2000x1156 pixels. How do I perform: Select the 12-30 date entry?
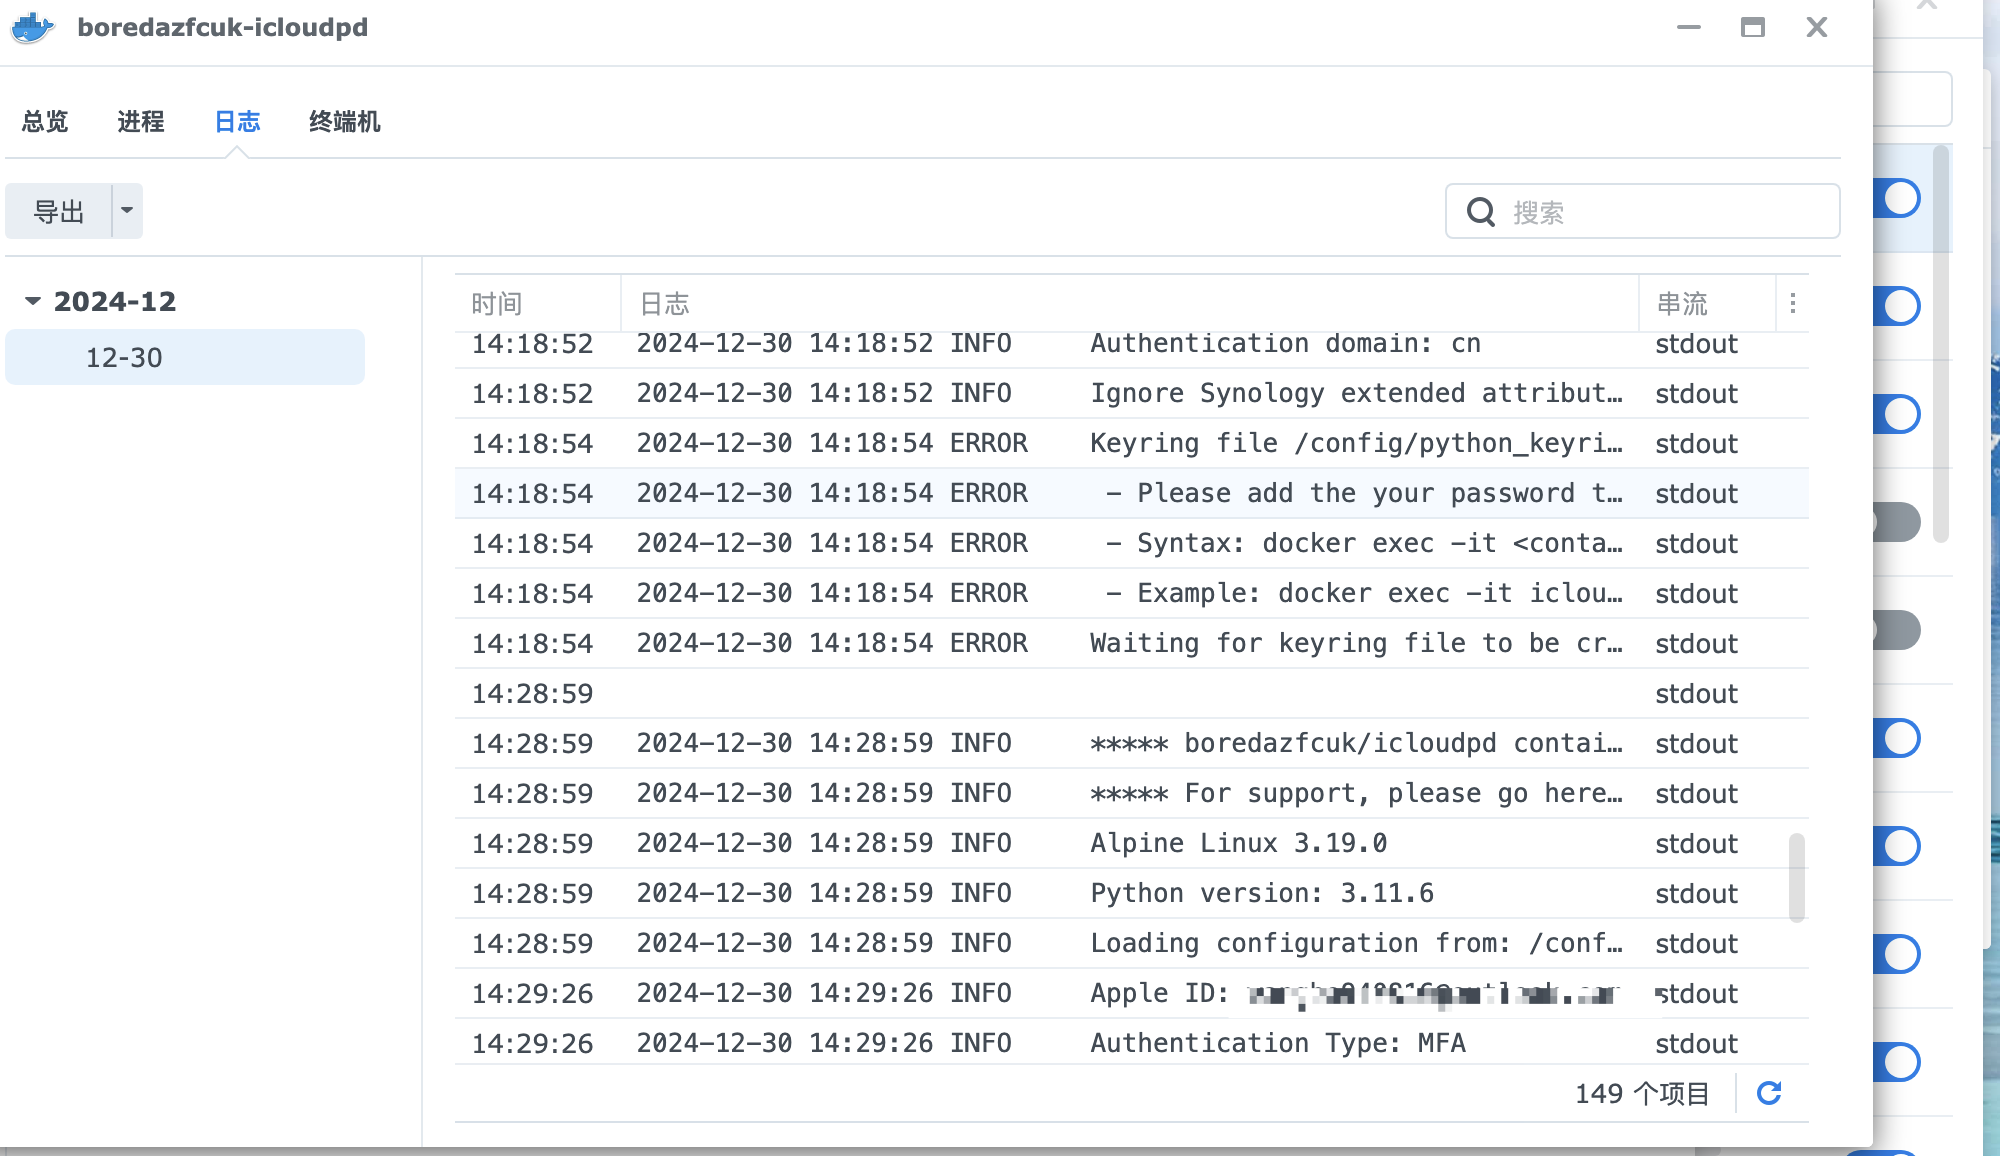tap(185, 357)
